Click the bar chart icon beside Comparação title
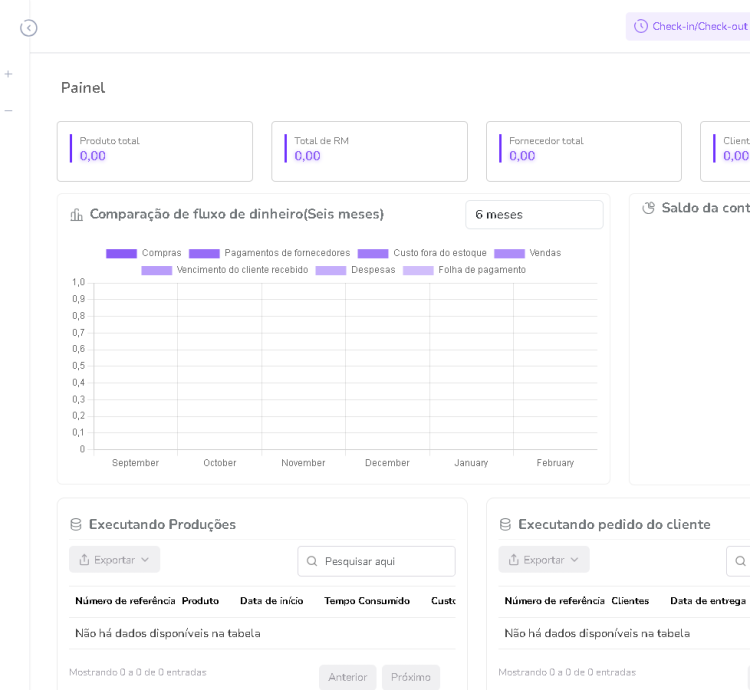The height and width of the screenshot is (690, 750). tap(77, 215)
